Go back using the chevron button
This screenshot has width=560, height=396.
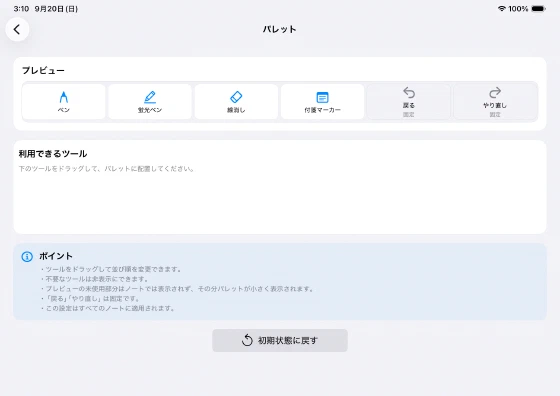17,29
